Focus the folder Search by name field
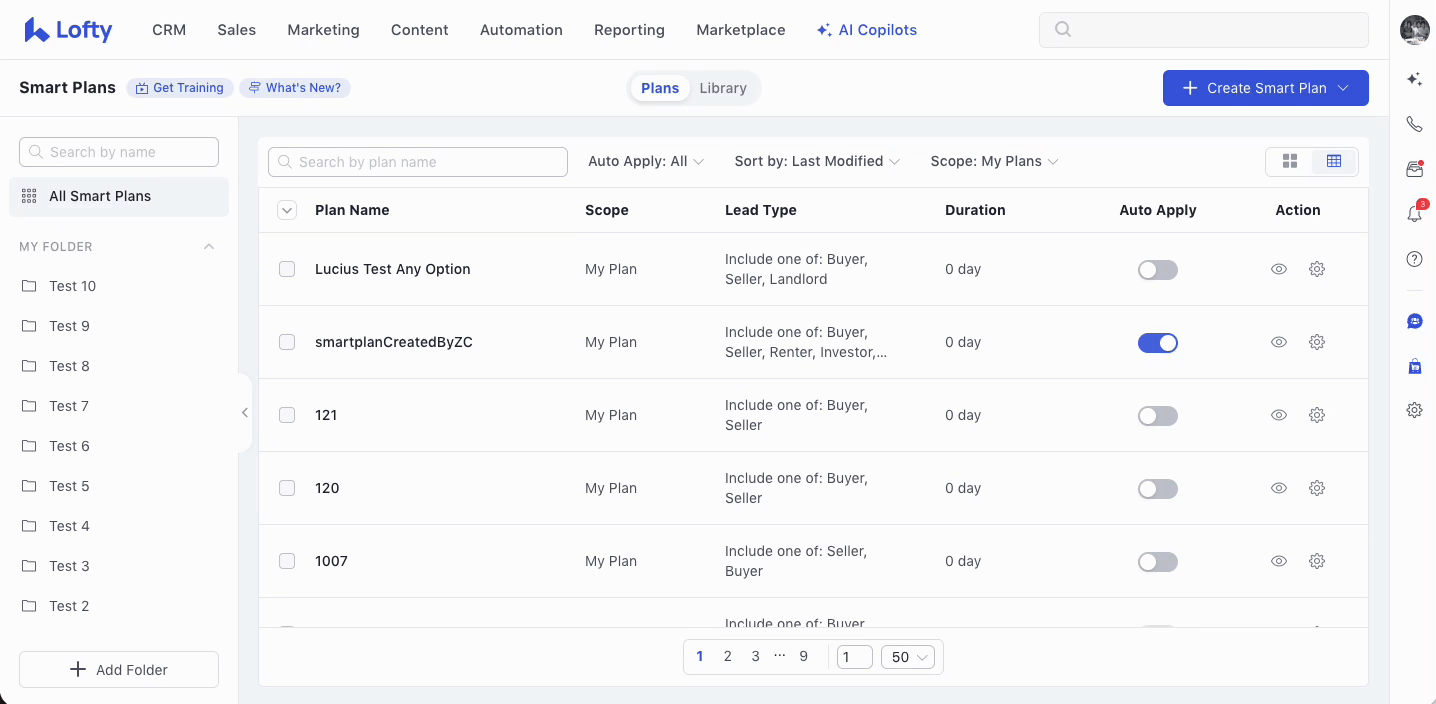 pyautogui.click(x=119, y=152)
